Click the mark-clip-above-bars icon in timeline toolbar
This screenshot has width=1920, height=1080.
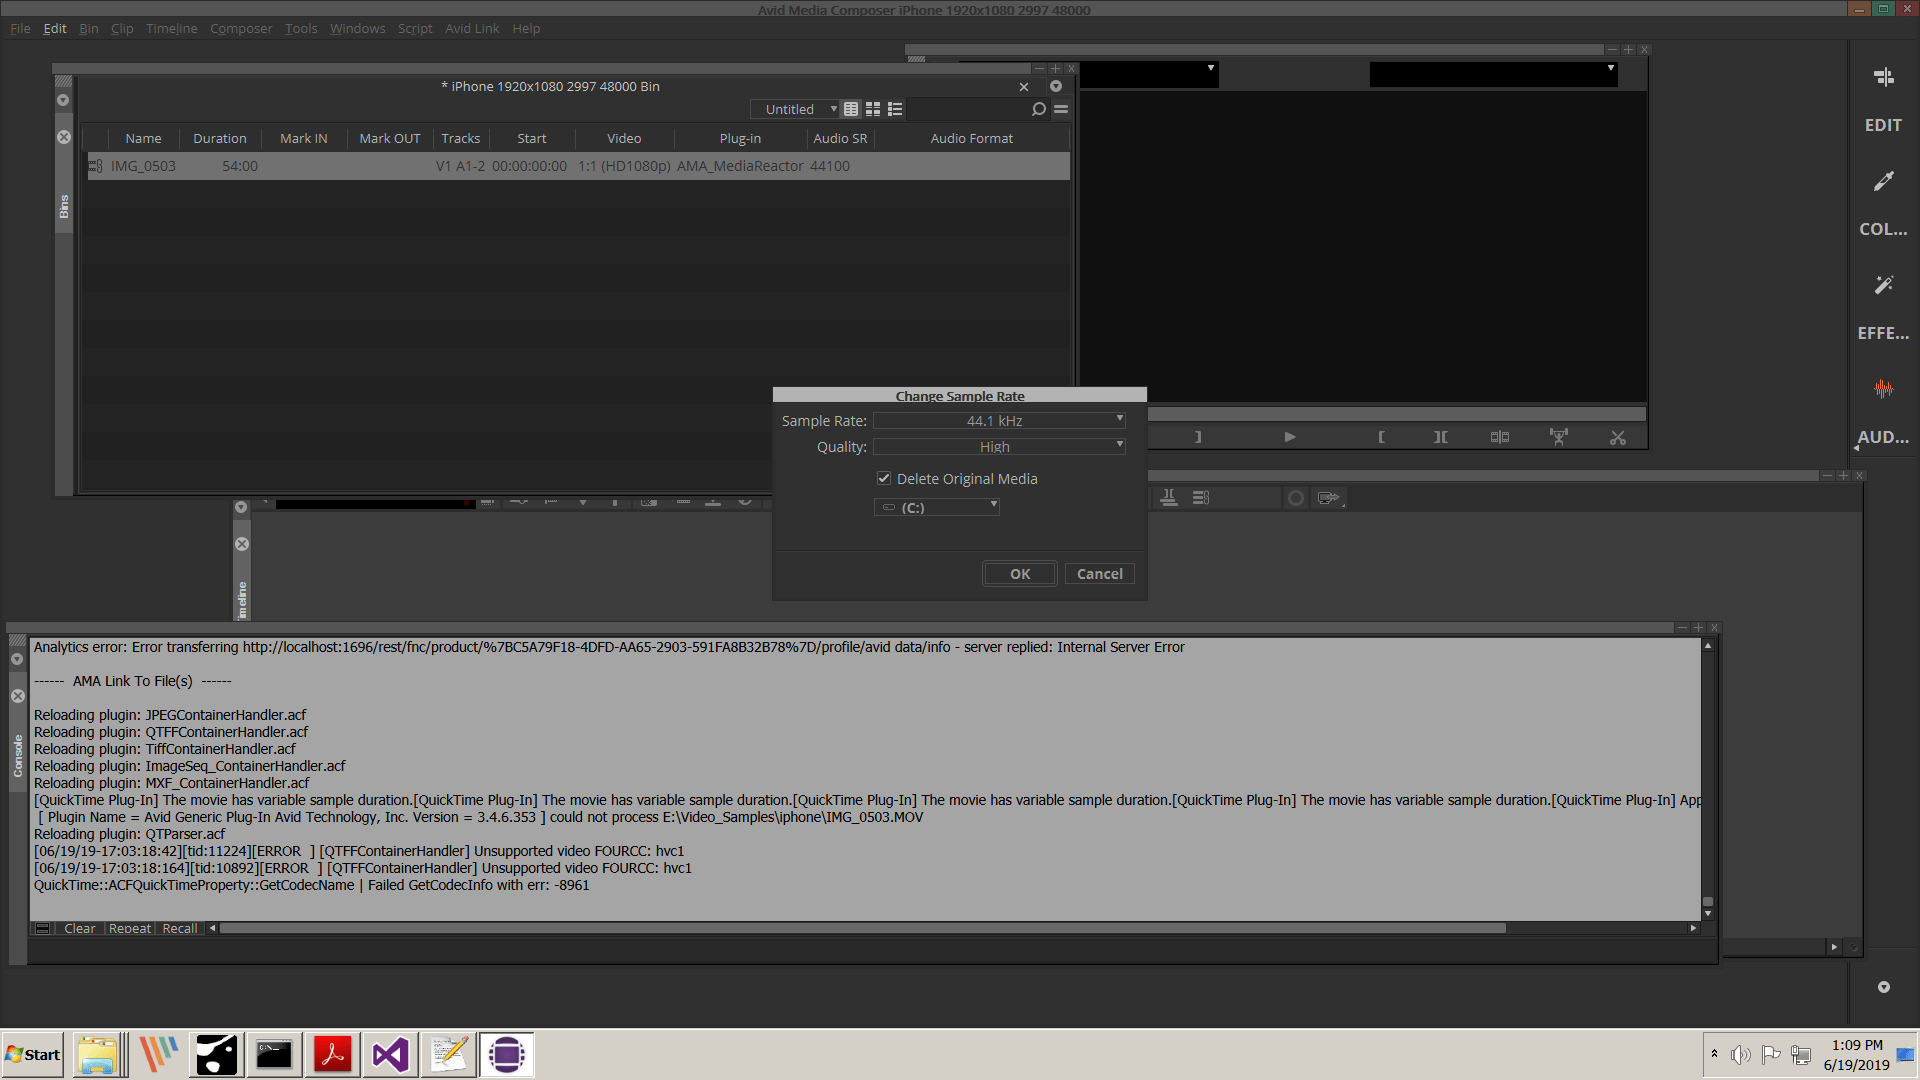[x=1168, y=497]
